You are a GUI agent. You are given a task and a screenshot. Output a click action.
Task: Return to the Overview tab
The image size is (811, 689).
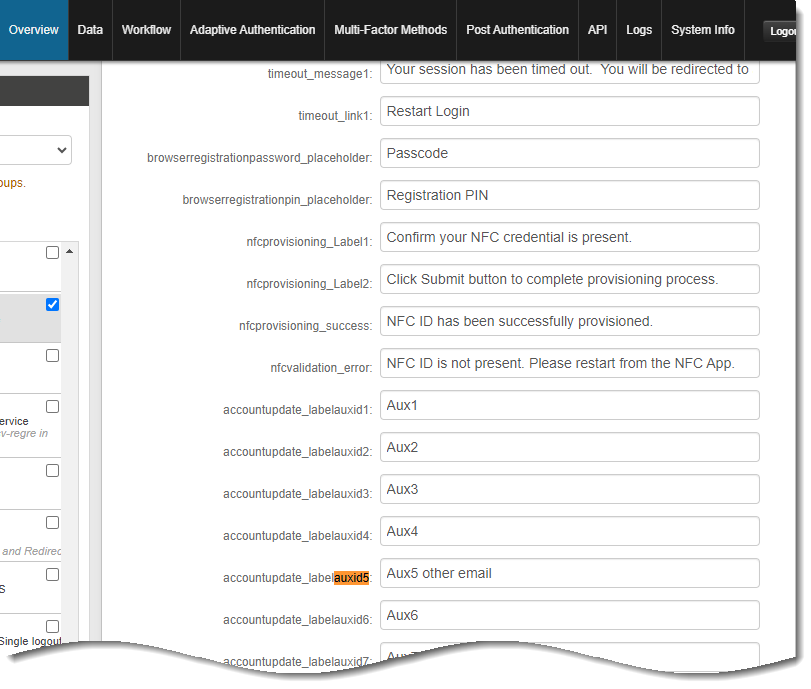click(33, 30)
